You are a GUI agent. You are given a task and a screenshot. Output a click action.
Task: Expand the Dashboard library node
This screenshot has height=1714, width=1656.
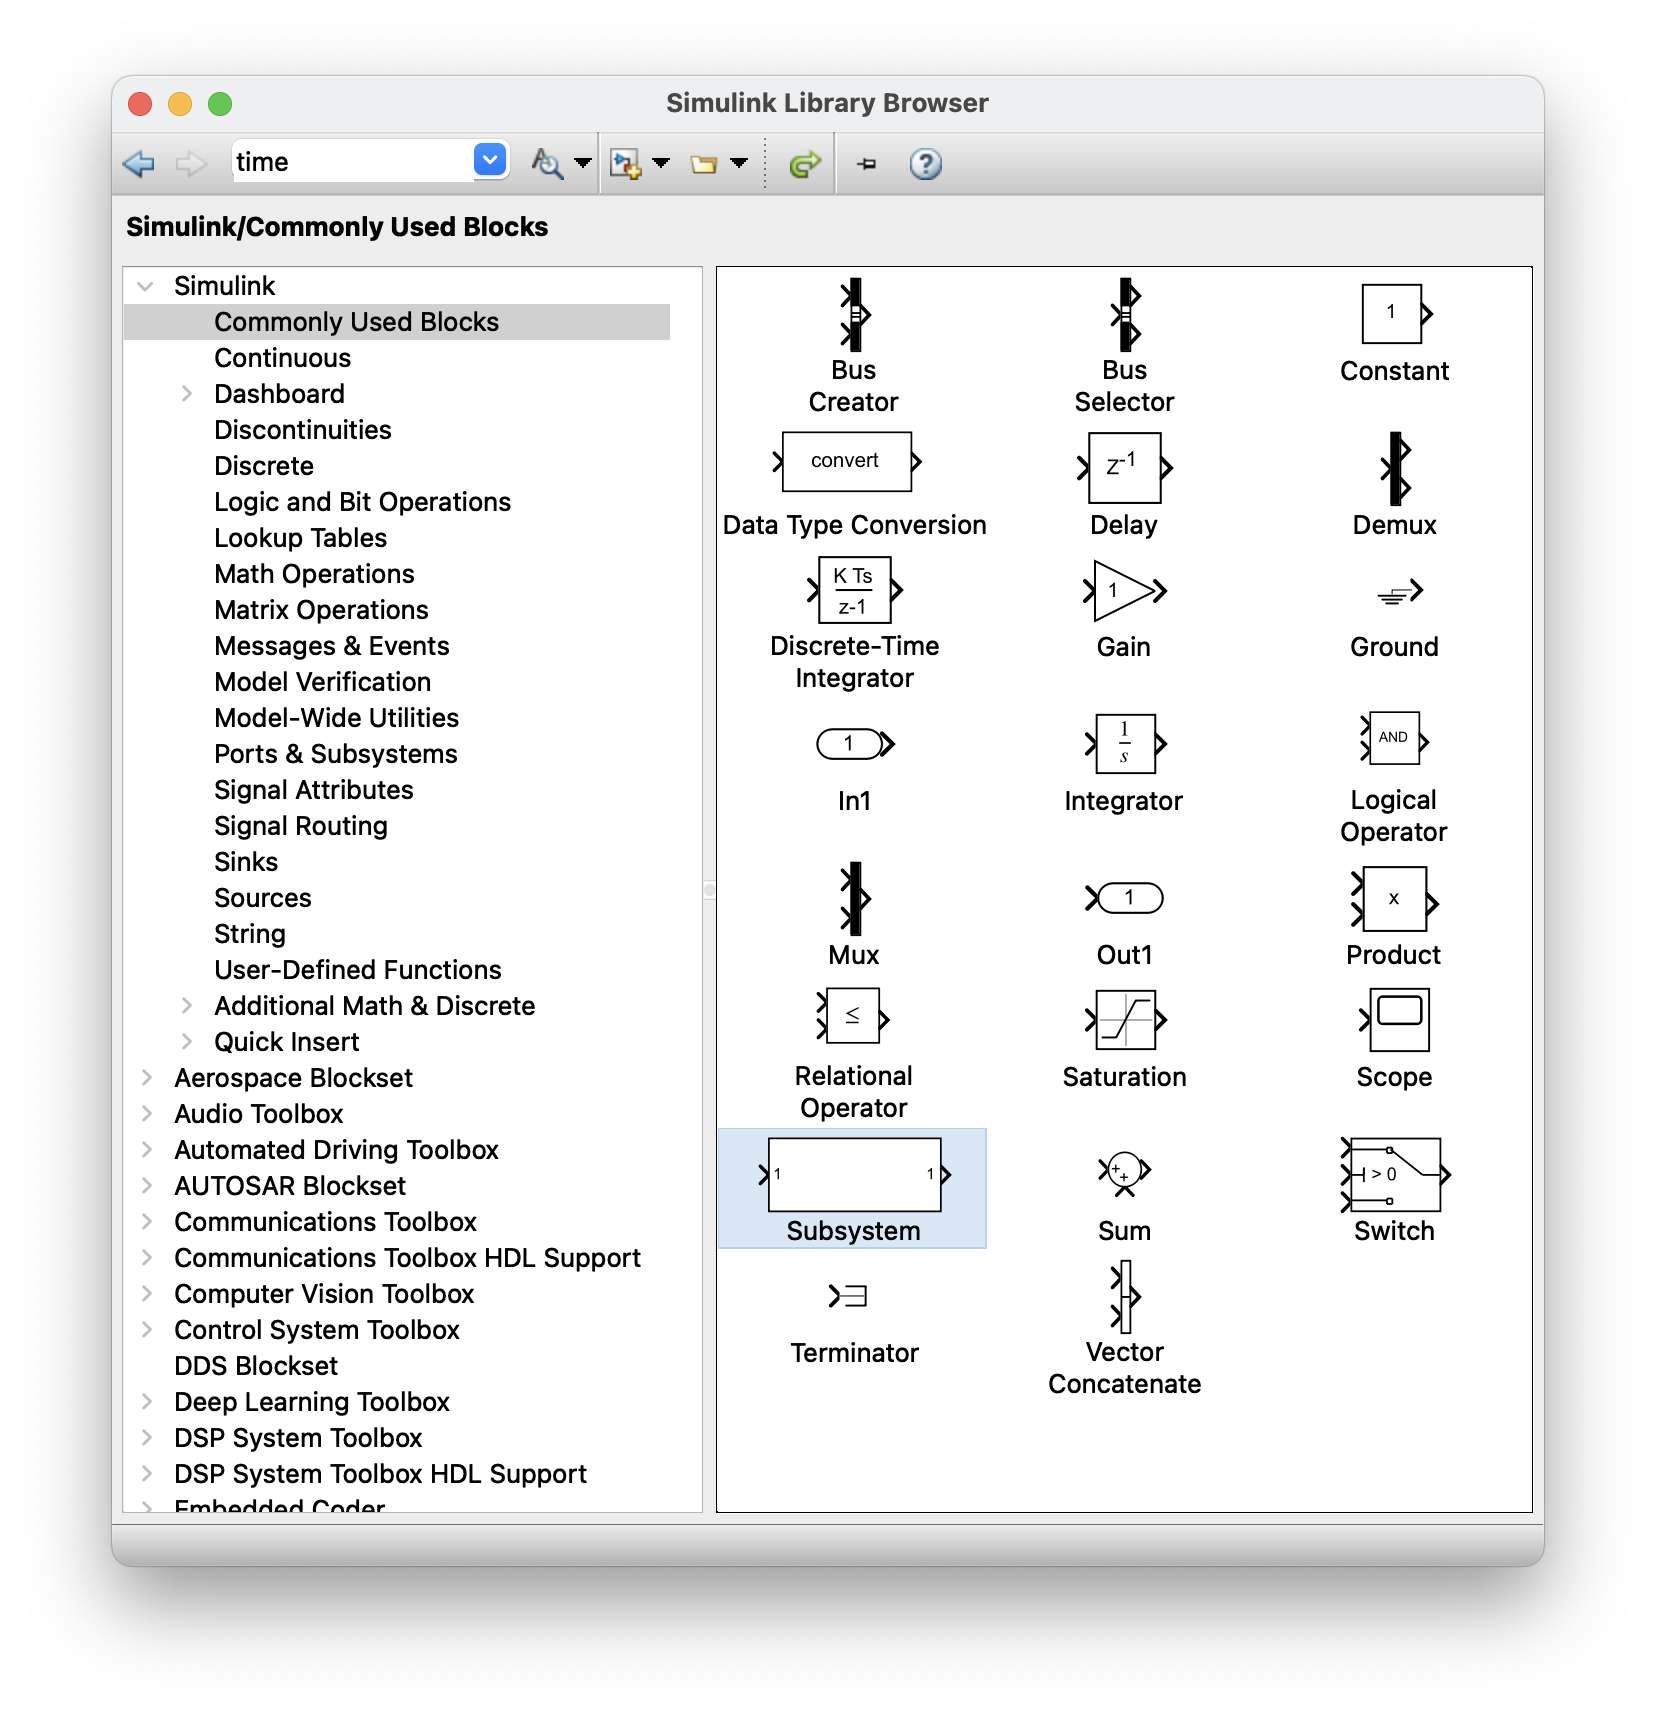187,394
